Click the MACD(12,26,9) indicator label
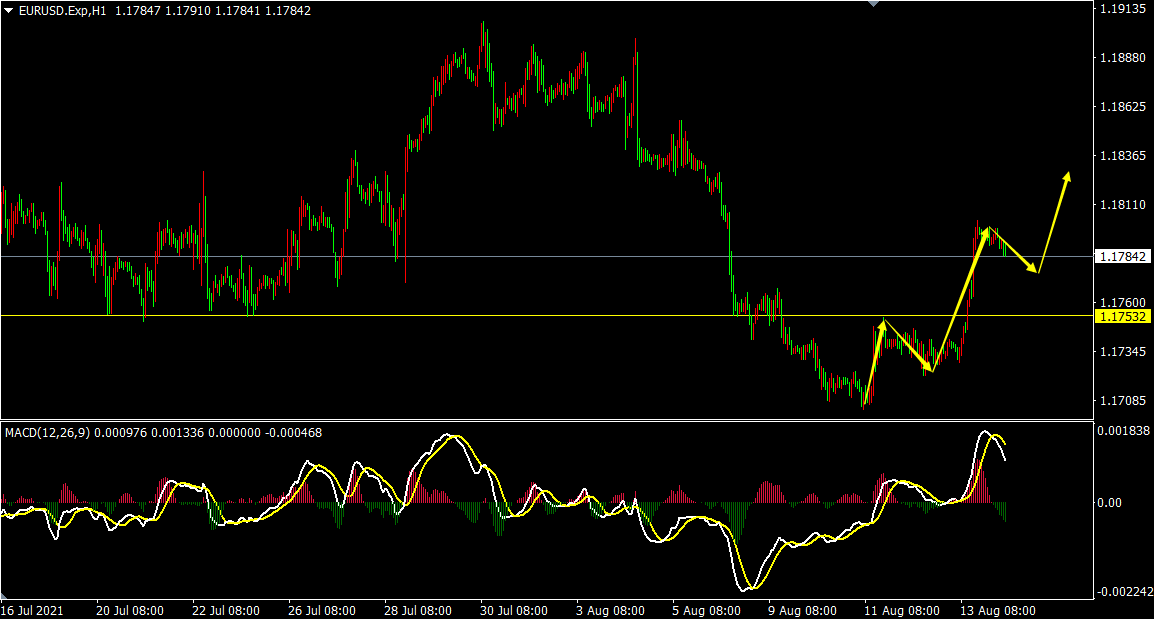This screenshot has width=1154, height=619. click(46, 433)
